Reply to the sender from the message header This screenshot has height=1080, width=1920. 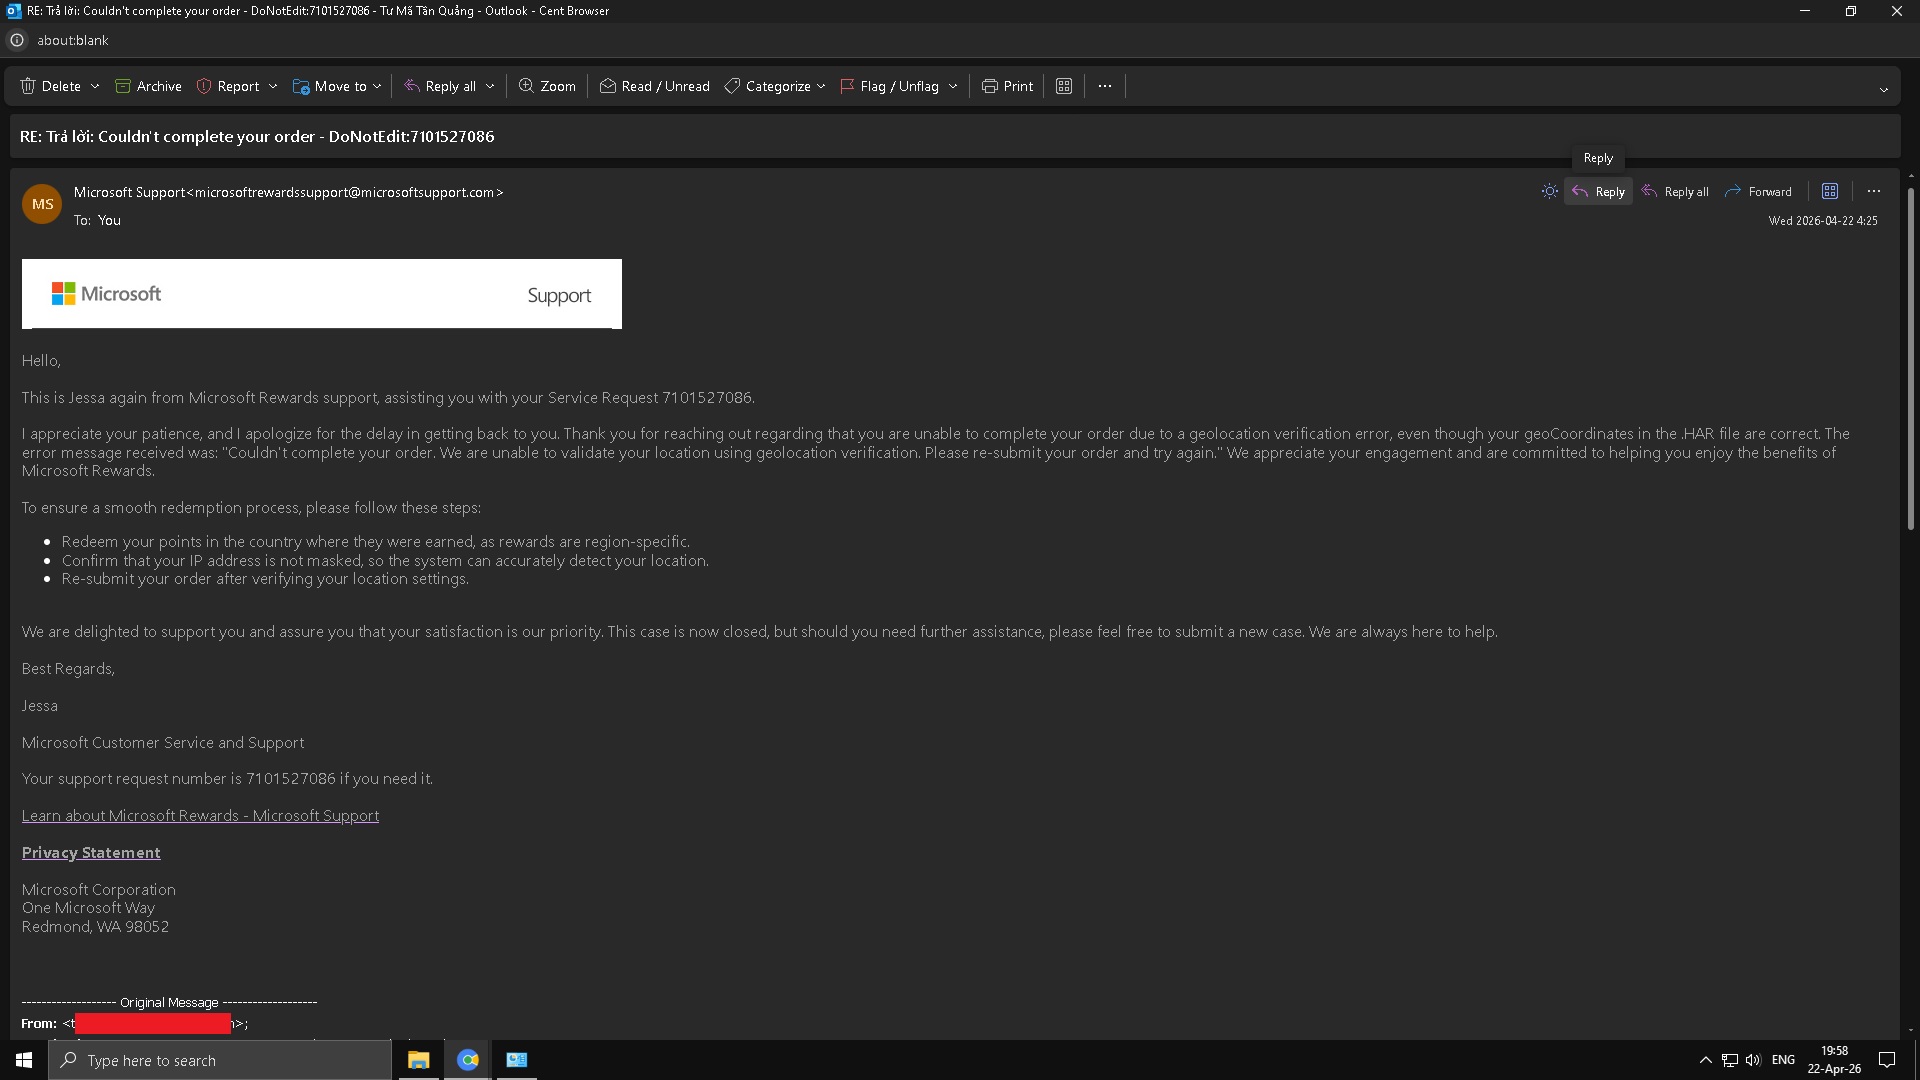[x=1599, y=191]
